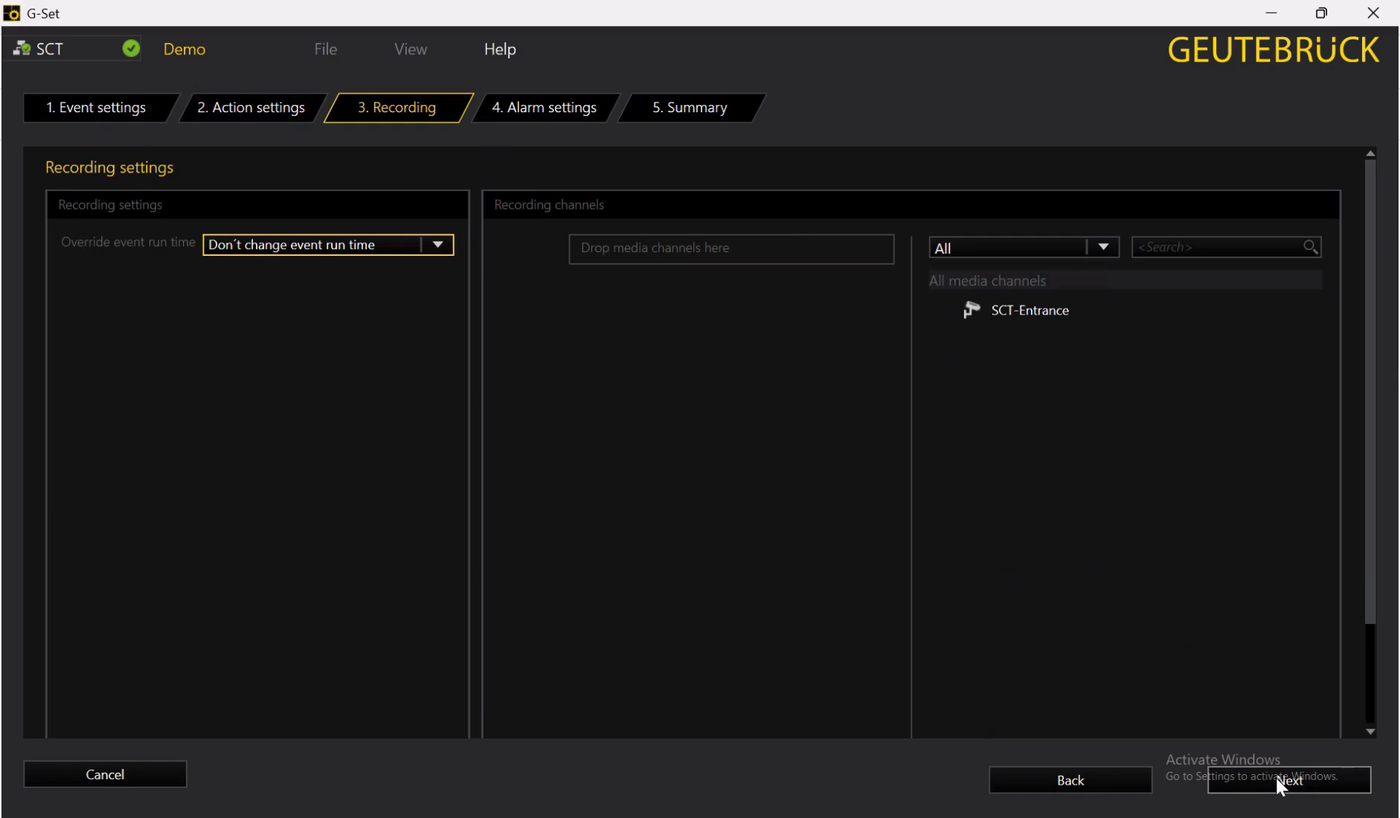Click the vertical scrollbar down arrow
The image size is (1400, 818).
pos(1370,731)
